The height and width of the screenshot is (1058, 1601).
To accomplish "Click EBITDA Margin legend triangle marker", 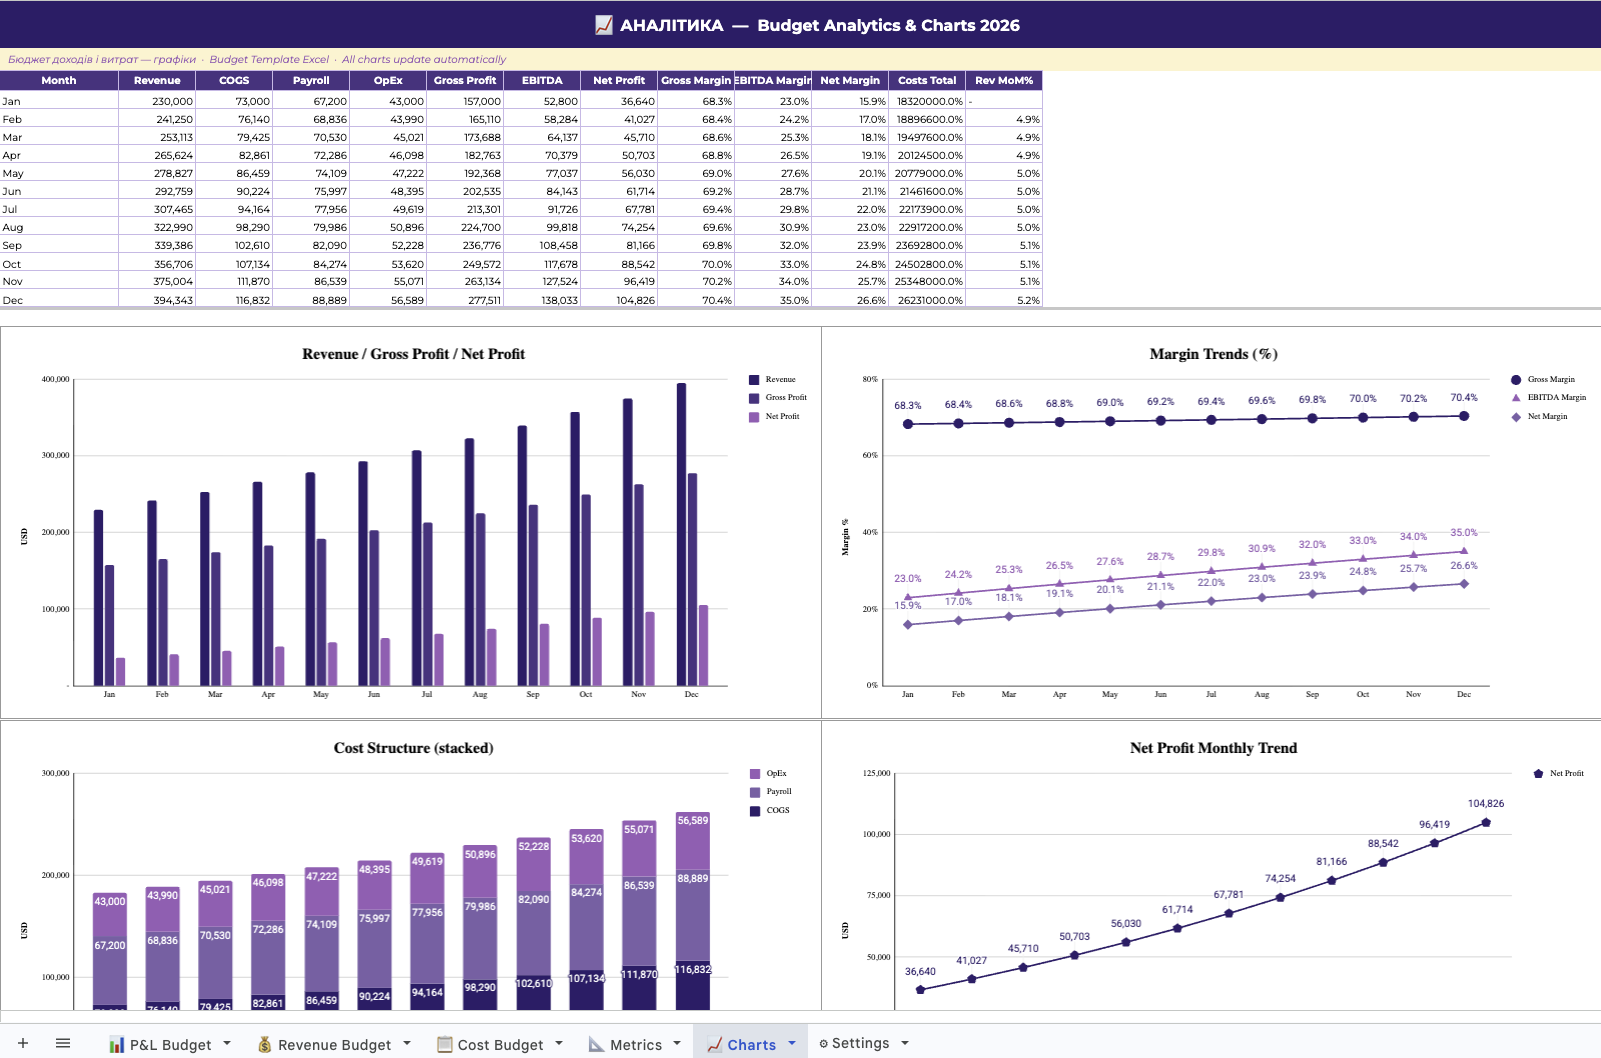I will [x=1516, y=397].
